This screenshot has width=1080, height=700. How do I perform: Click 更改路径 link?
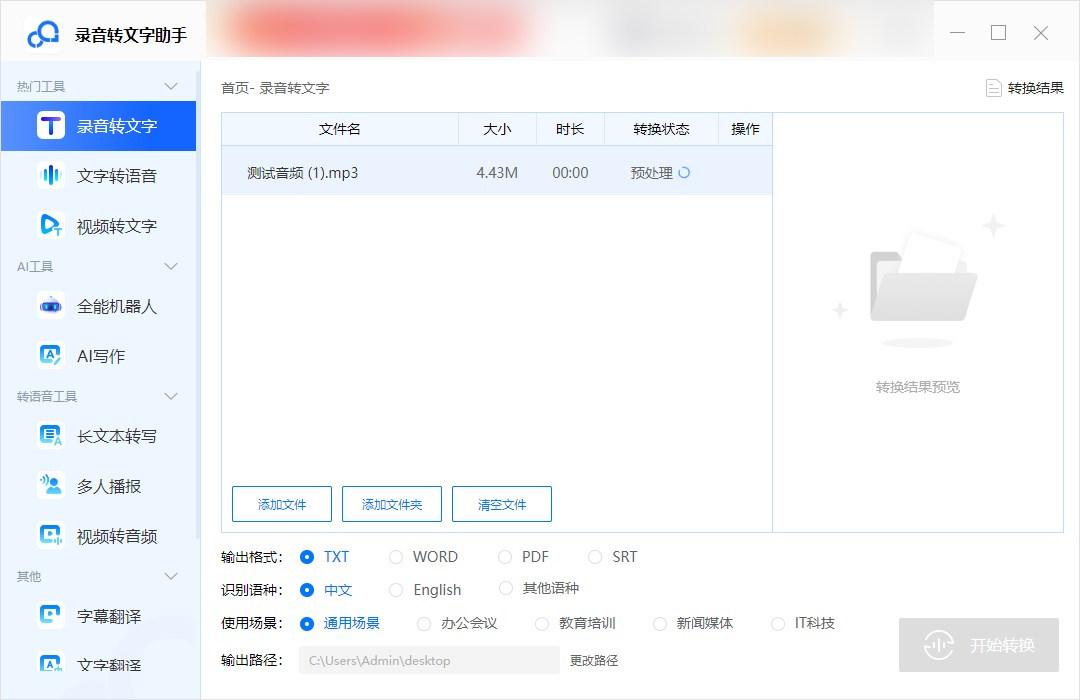[594, 660]
